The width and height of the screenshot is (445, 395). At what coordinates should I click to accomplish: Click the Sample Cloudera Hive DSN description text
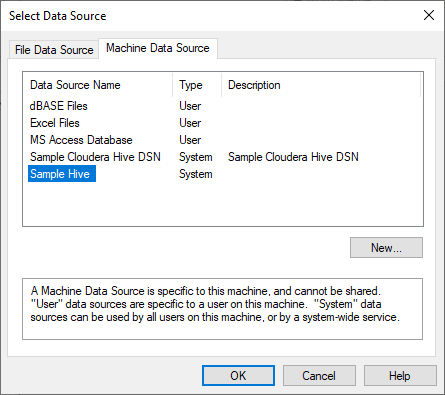click(293, 157)
